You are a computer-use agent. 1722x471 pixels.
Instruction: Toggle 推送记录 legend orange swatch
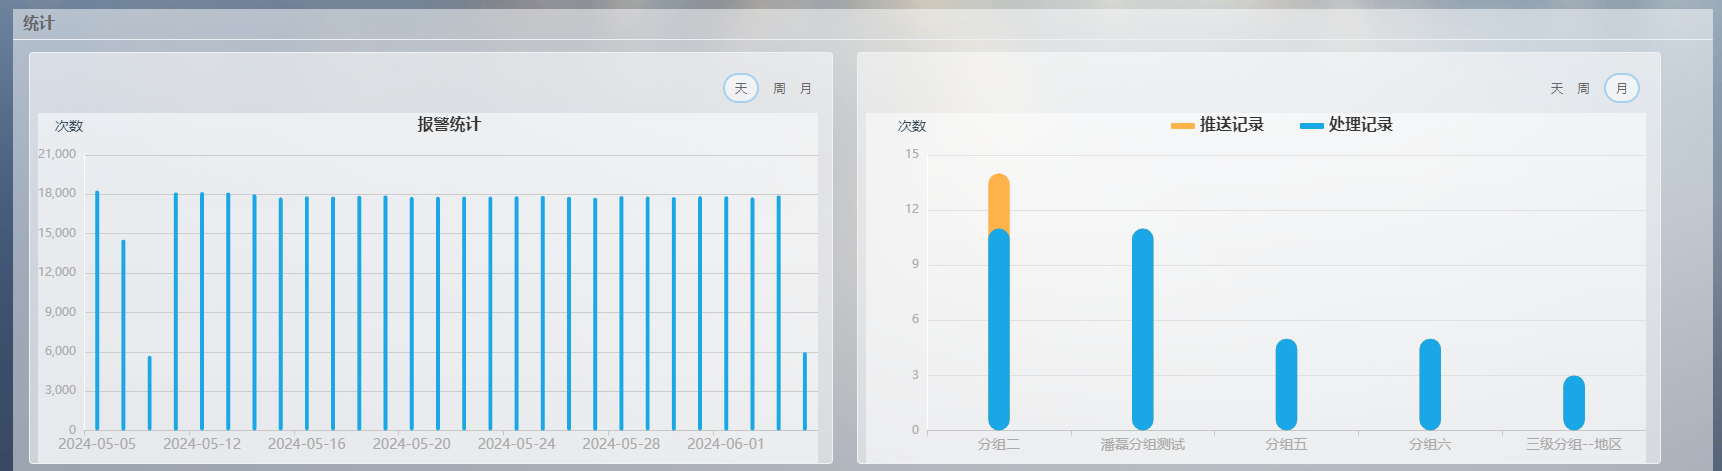tap(1182, 126)
